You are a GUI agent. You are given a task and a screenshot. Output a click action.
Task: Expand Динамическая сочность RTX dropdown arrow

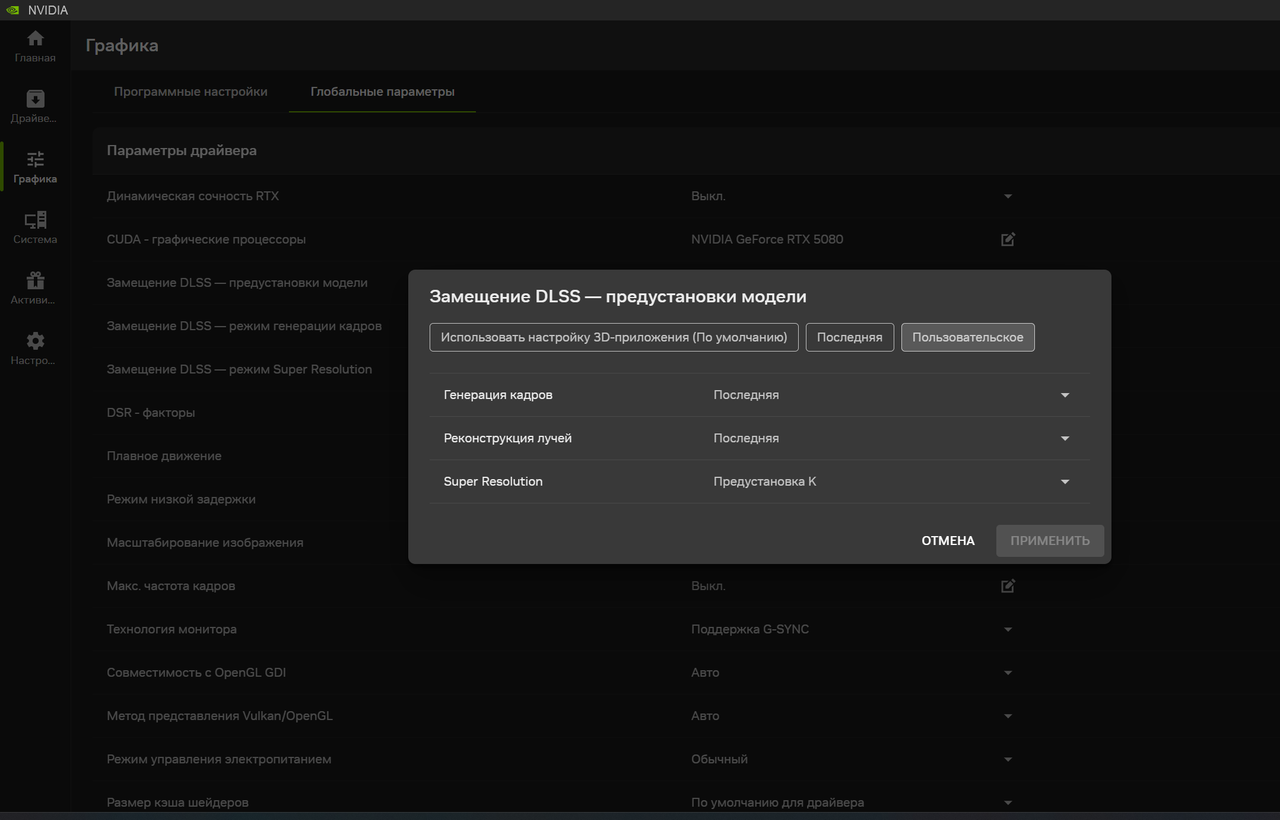pos(1008,197)
